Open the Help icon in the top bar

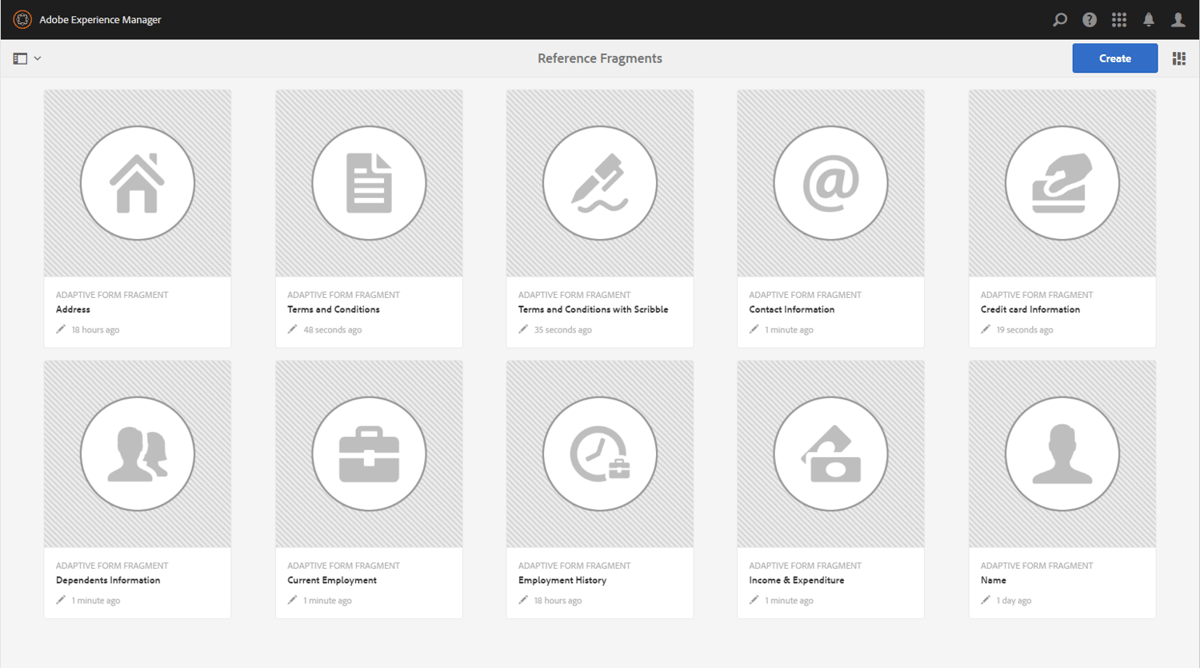[x=1089, y=19]
